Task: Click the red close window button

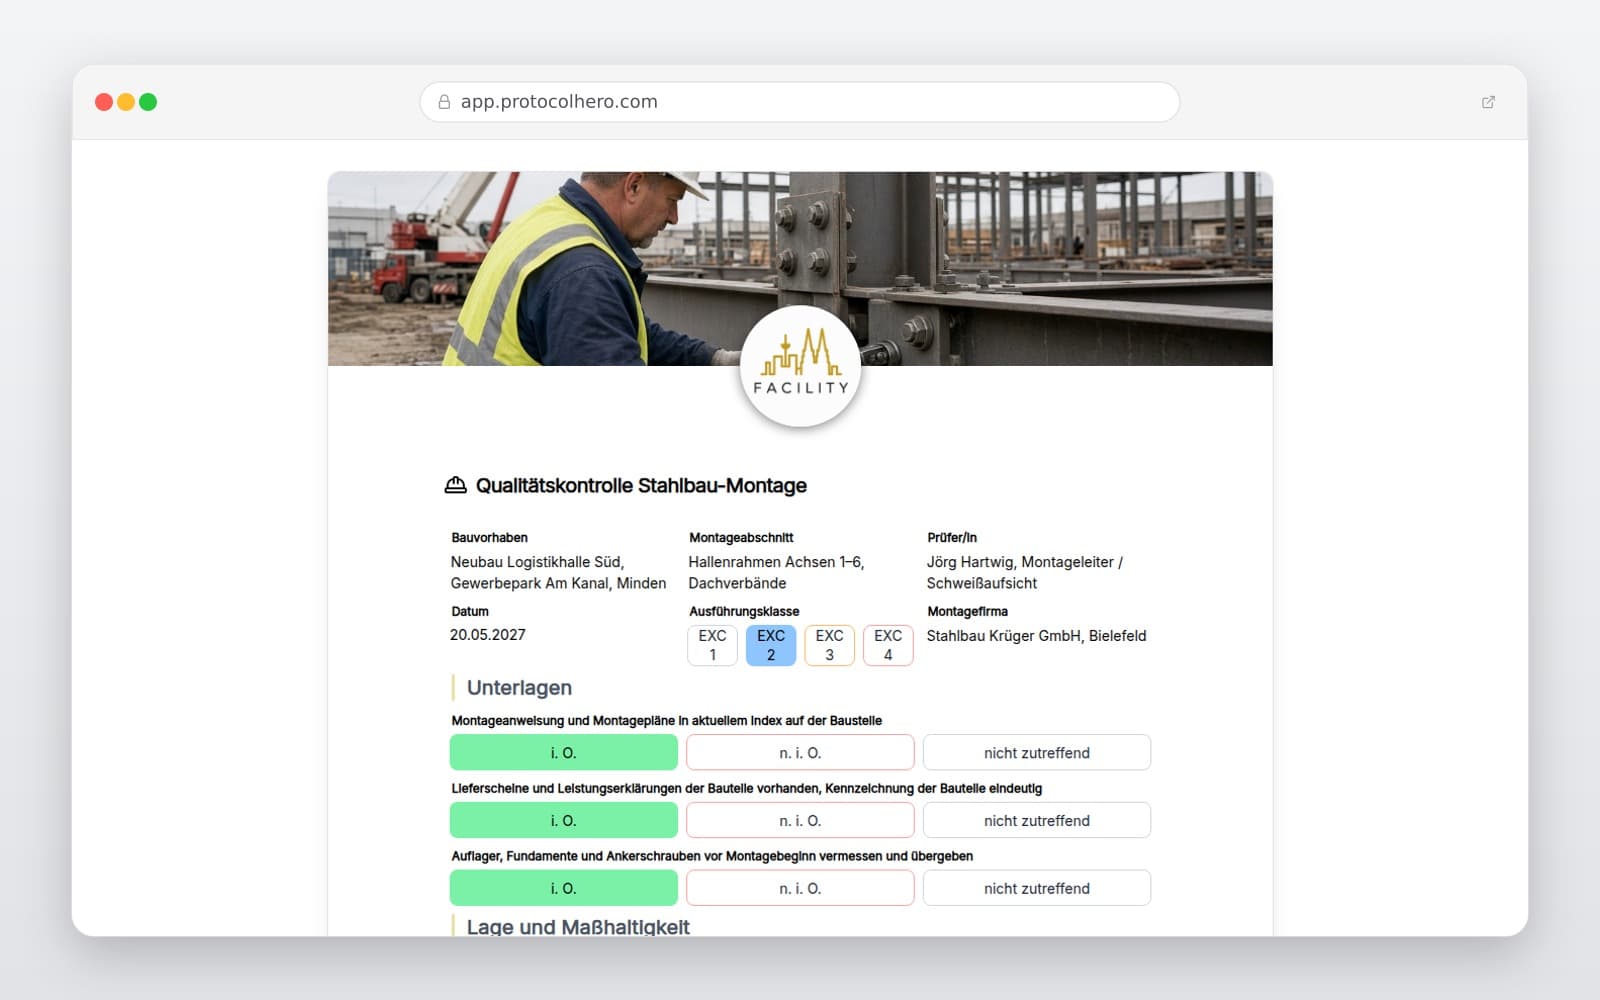Action: coord(103,102)
